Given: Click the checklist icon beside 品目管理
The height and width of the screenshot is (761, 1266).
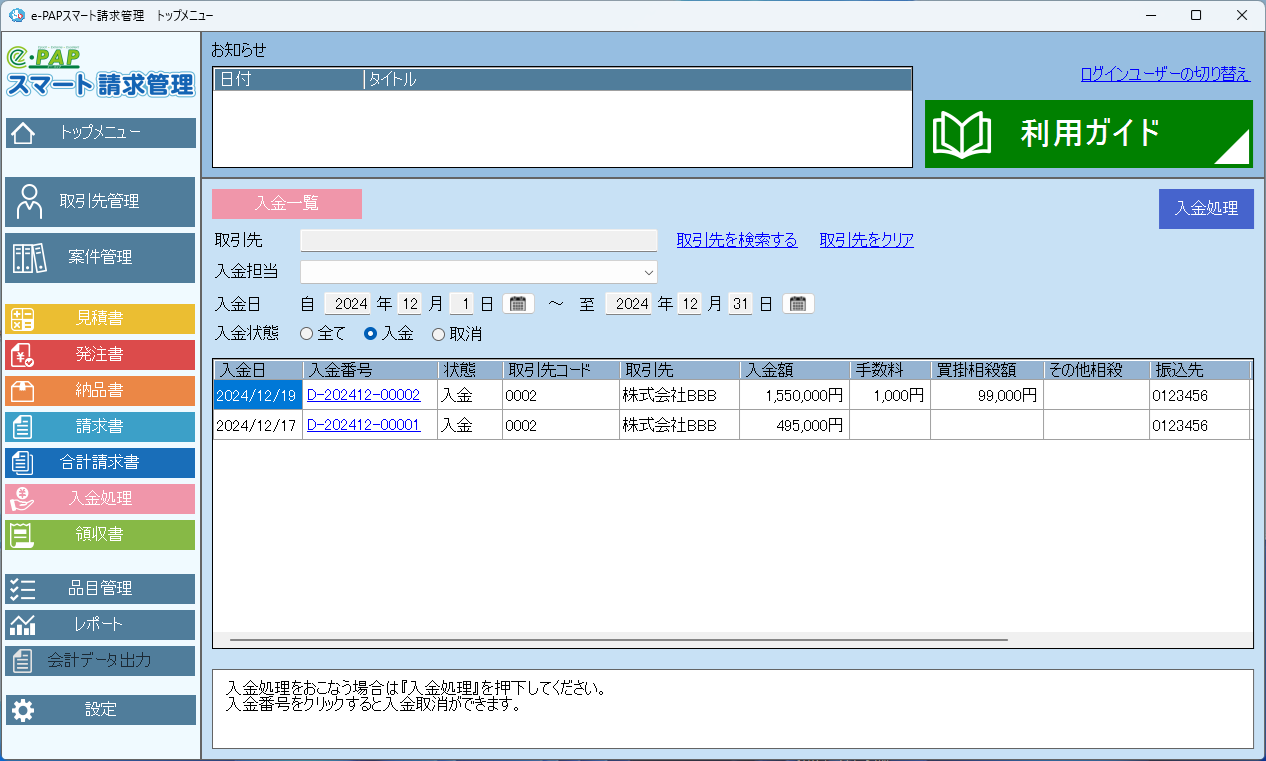Looking at the screenshot, I should pyautogui.click(x=22, y=589).
